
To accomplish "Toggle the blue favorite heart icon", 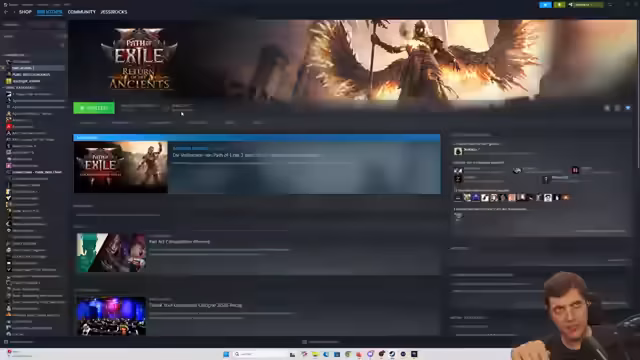I will [628, 108].
